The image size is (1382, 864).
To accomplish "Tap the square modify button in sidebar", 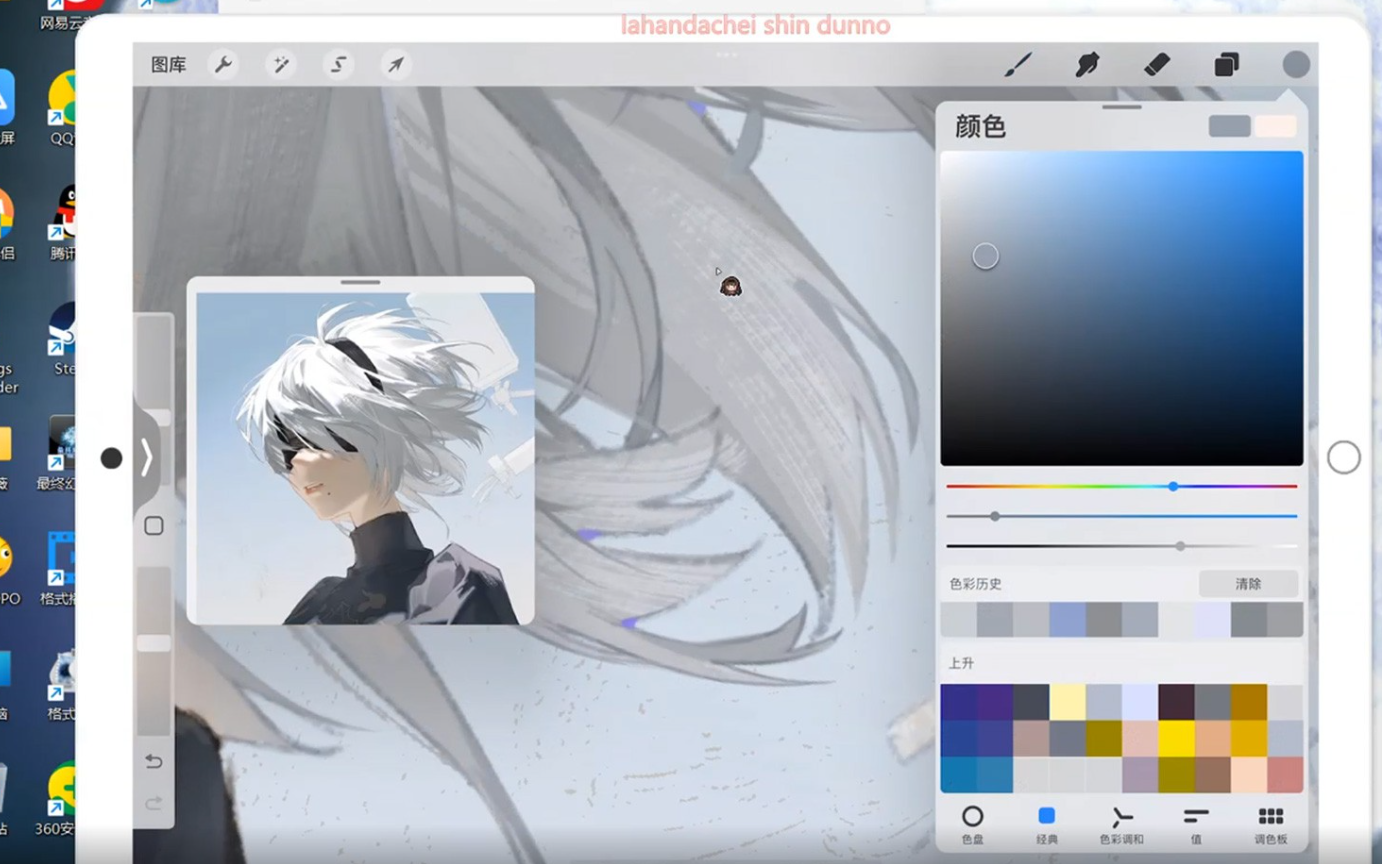I will (154, 526).
